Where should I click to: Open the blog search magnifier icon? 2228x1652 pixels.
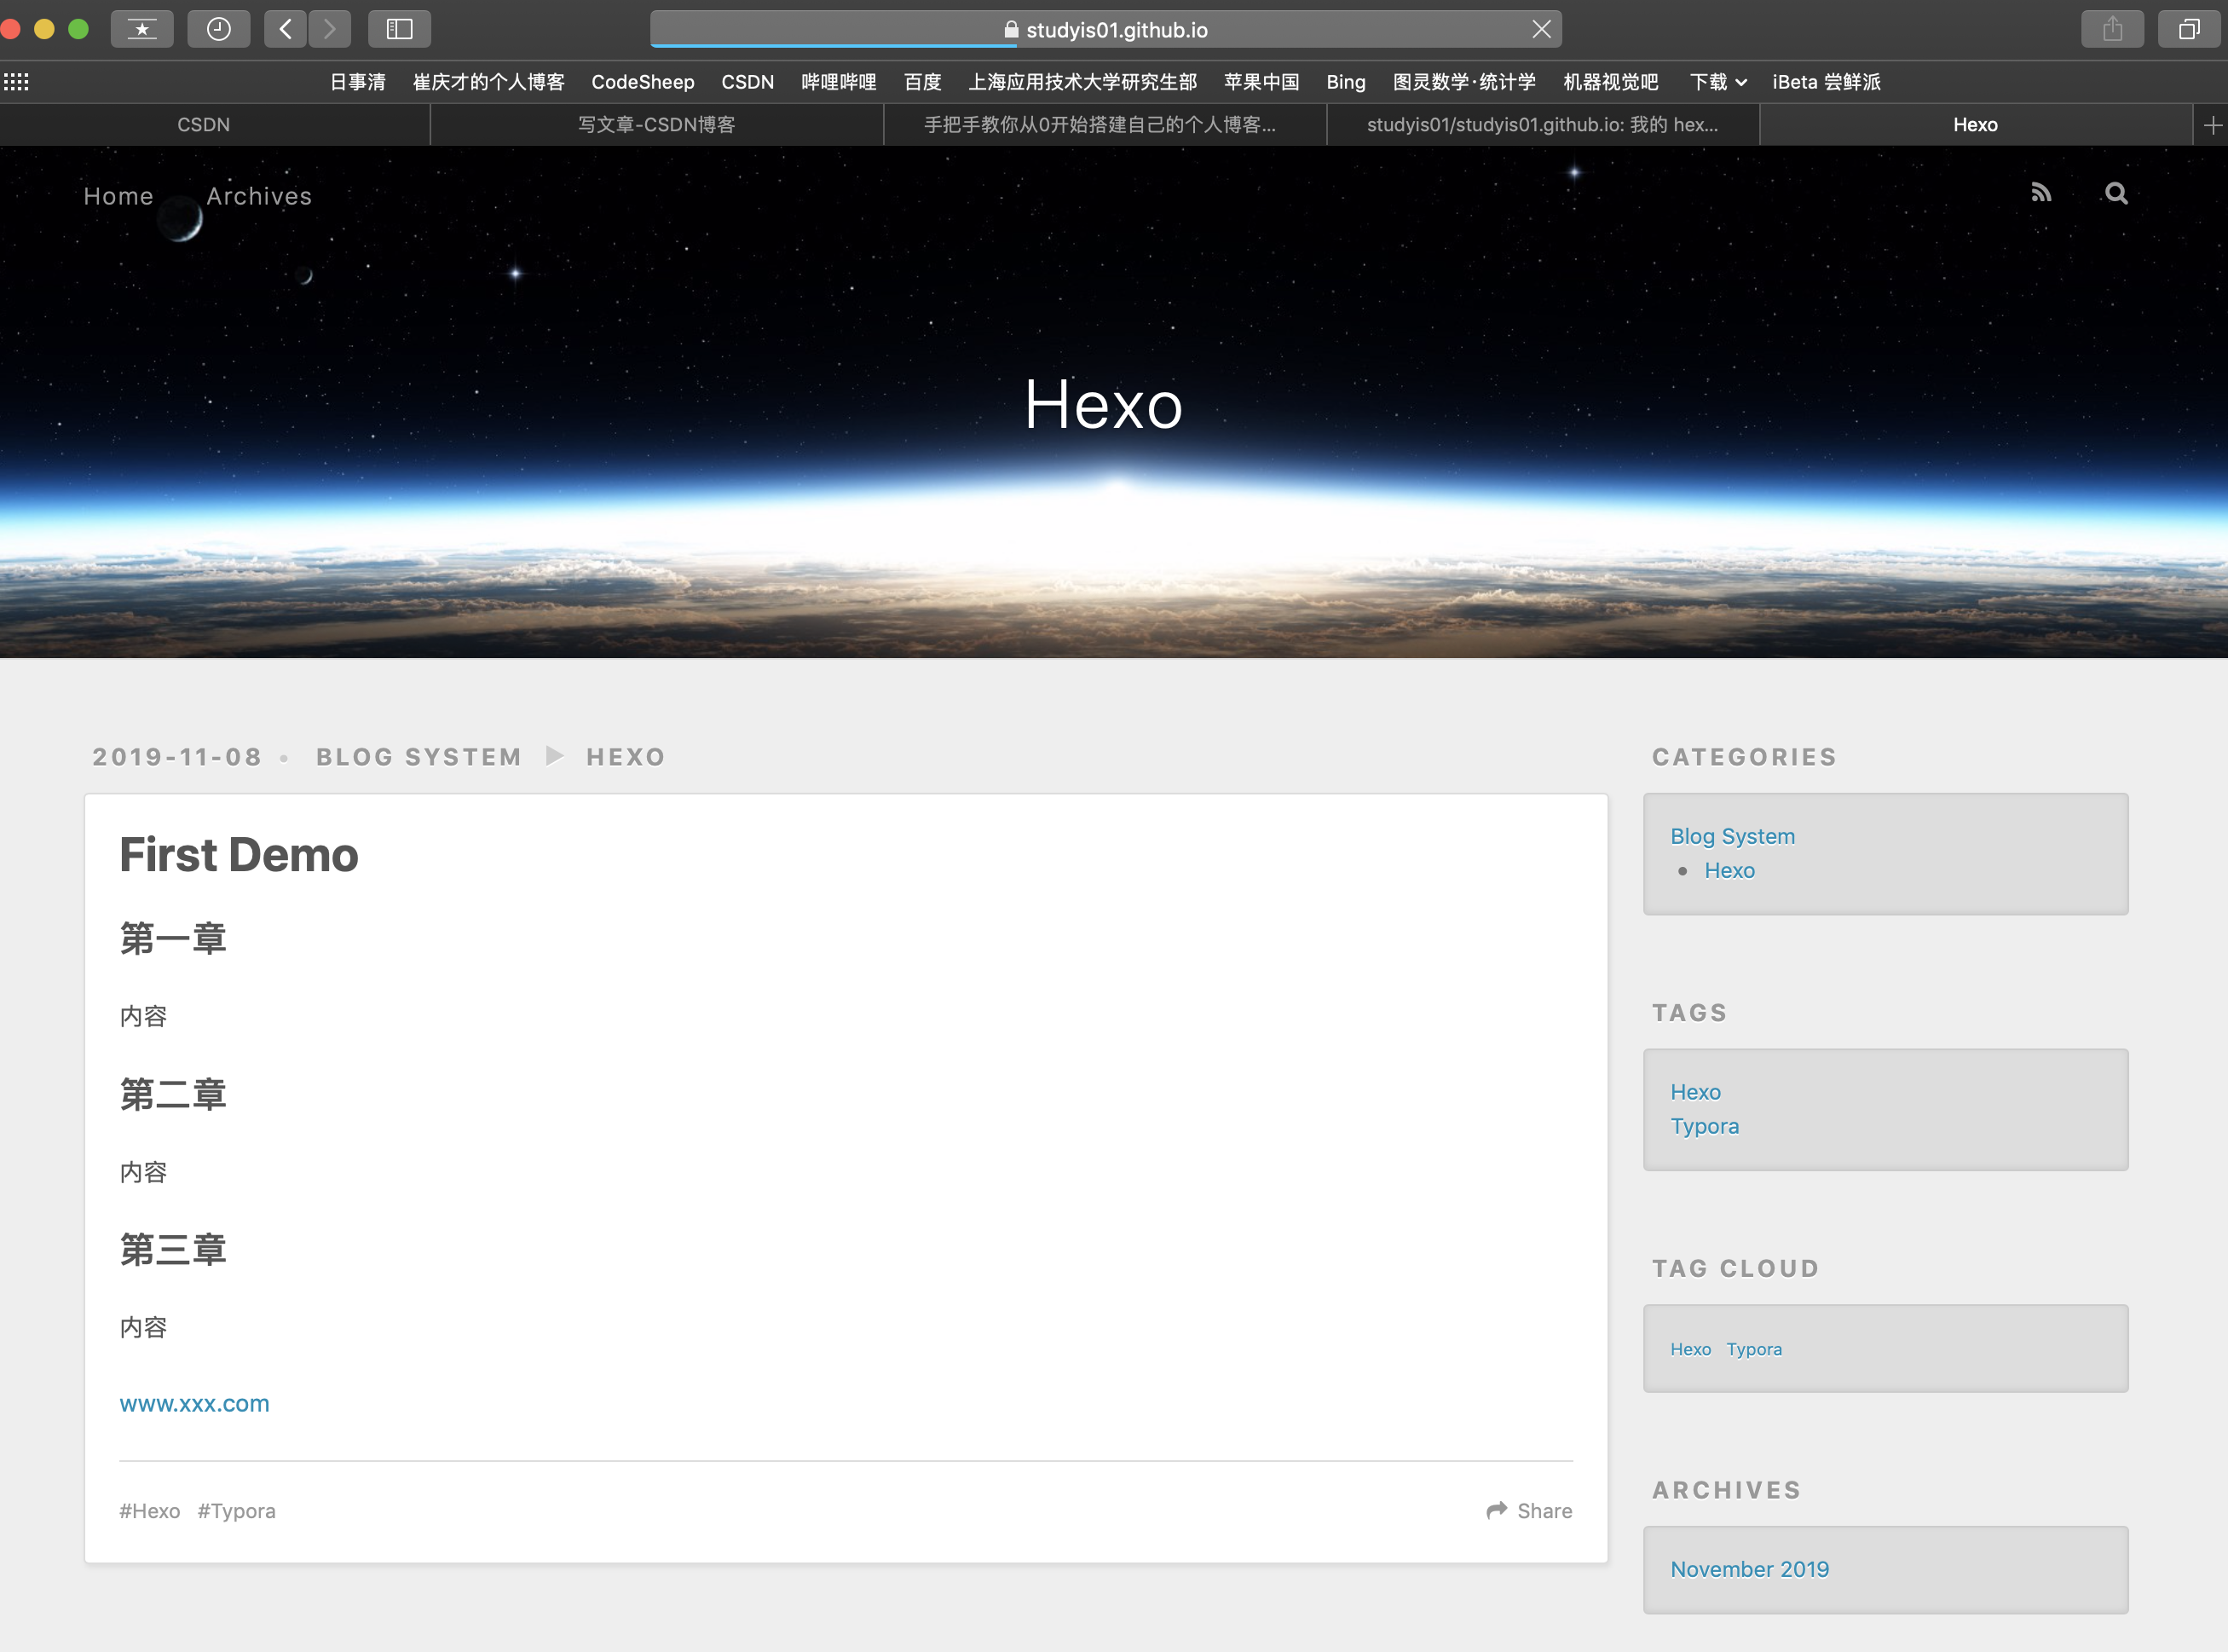click(x=2116, y=193)
